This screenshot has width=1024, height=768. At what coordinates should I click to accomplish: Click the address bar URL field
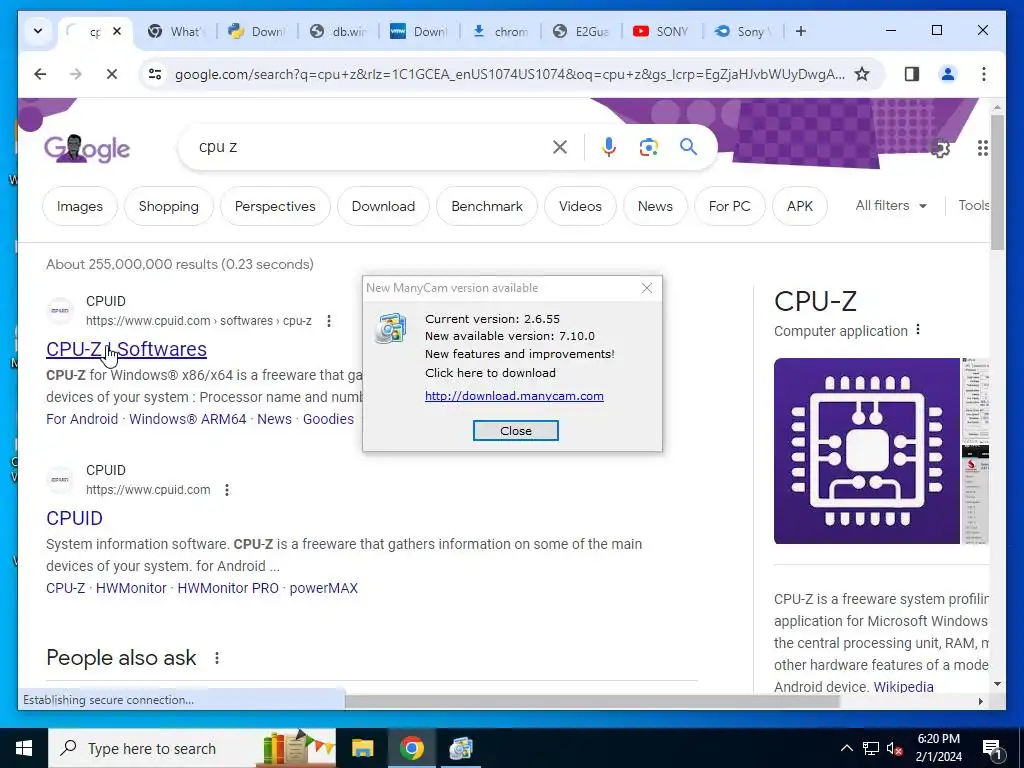coord(509,74)
